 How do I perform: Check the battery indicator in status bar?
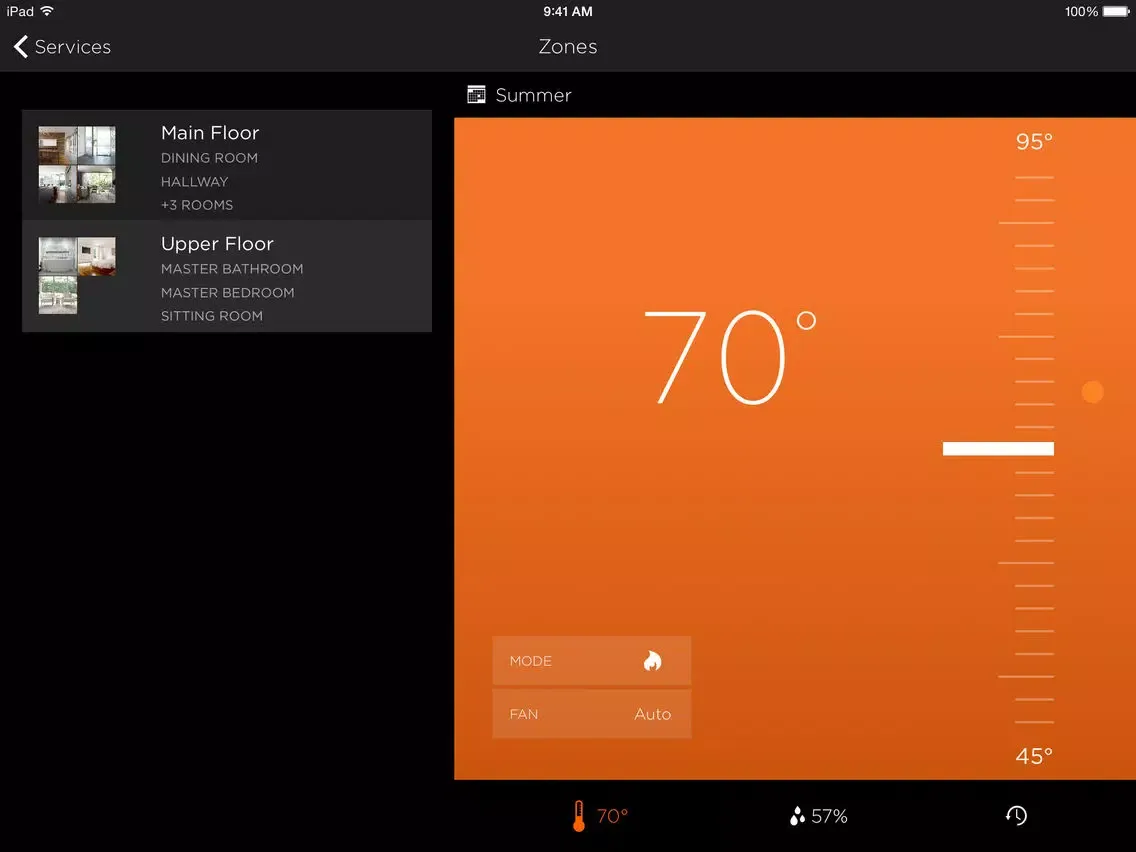point(1116,12)
